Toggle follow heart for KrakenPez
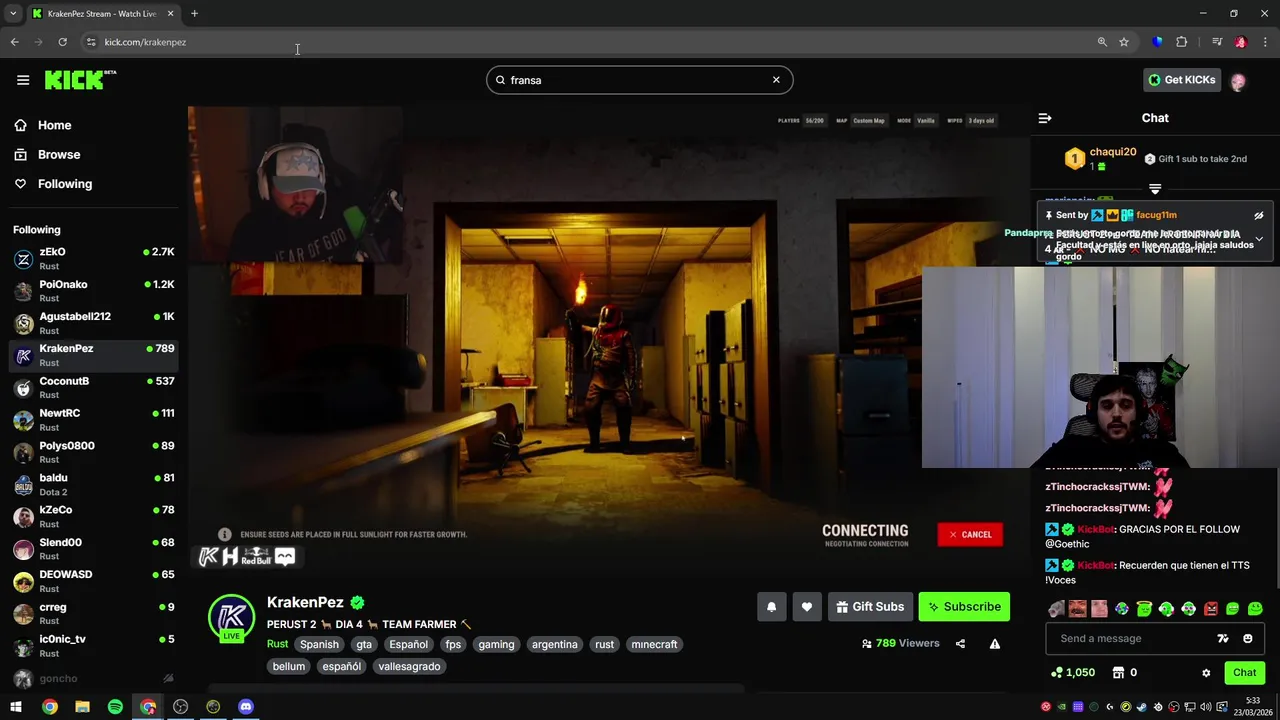Image resolution: width=1280 pixels, height=720 pixels. (x=807, y=607)
